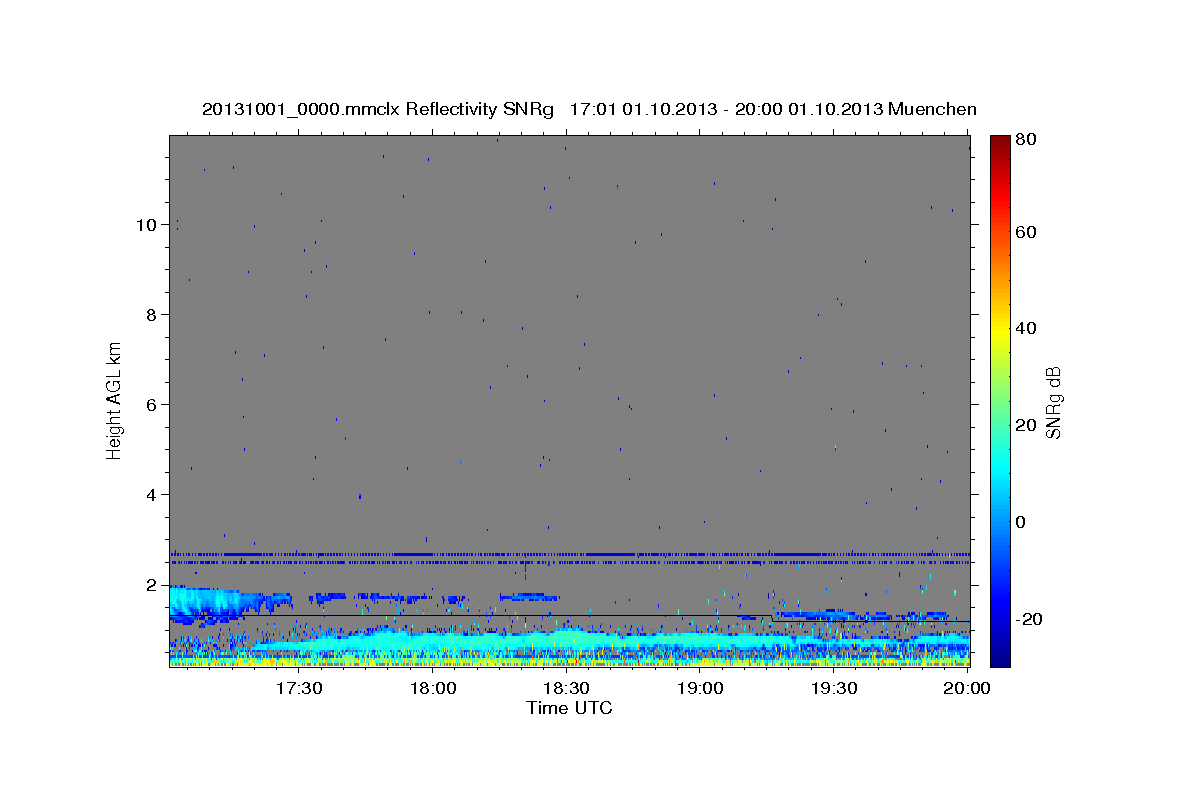Image resolution: width=1200 pixels, height=800 pixels.
Task: Click the colorbar value 0
Action: pos(1023,522)
